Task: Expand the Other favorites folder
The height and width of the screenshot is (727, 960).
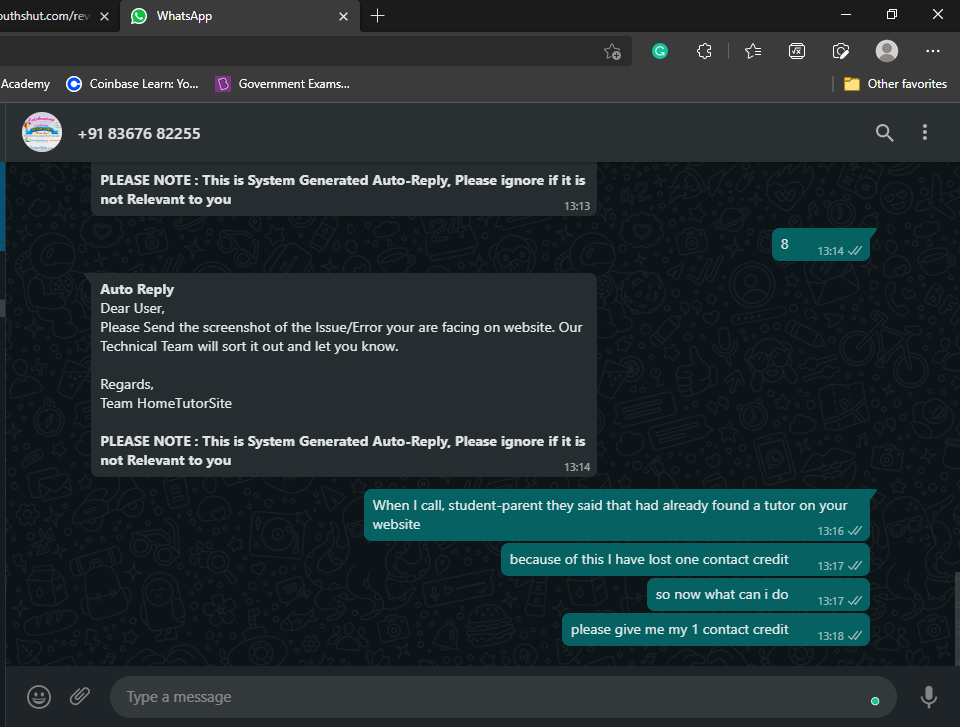Action: tap(896, 84)
